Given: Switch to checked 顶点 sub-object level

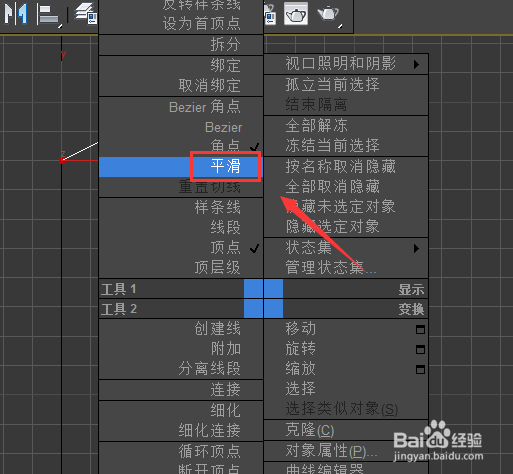Looking at the screenshot, I should coord(225,248).
